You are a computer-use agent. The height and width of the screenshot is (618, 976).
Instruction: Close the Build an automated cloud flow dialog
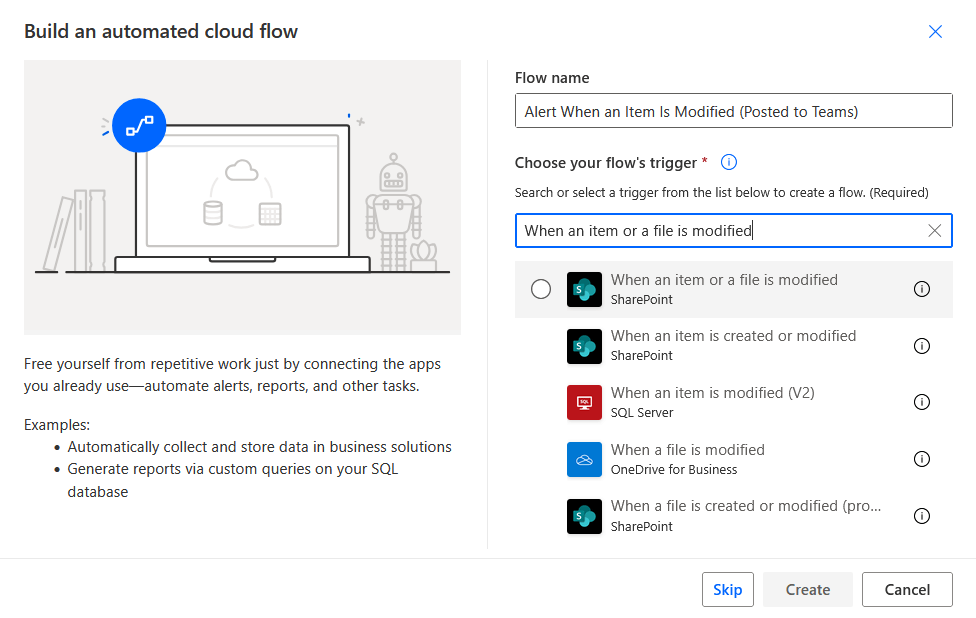pyautogui.click(x=935, y=32)
